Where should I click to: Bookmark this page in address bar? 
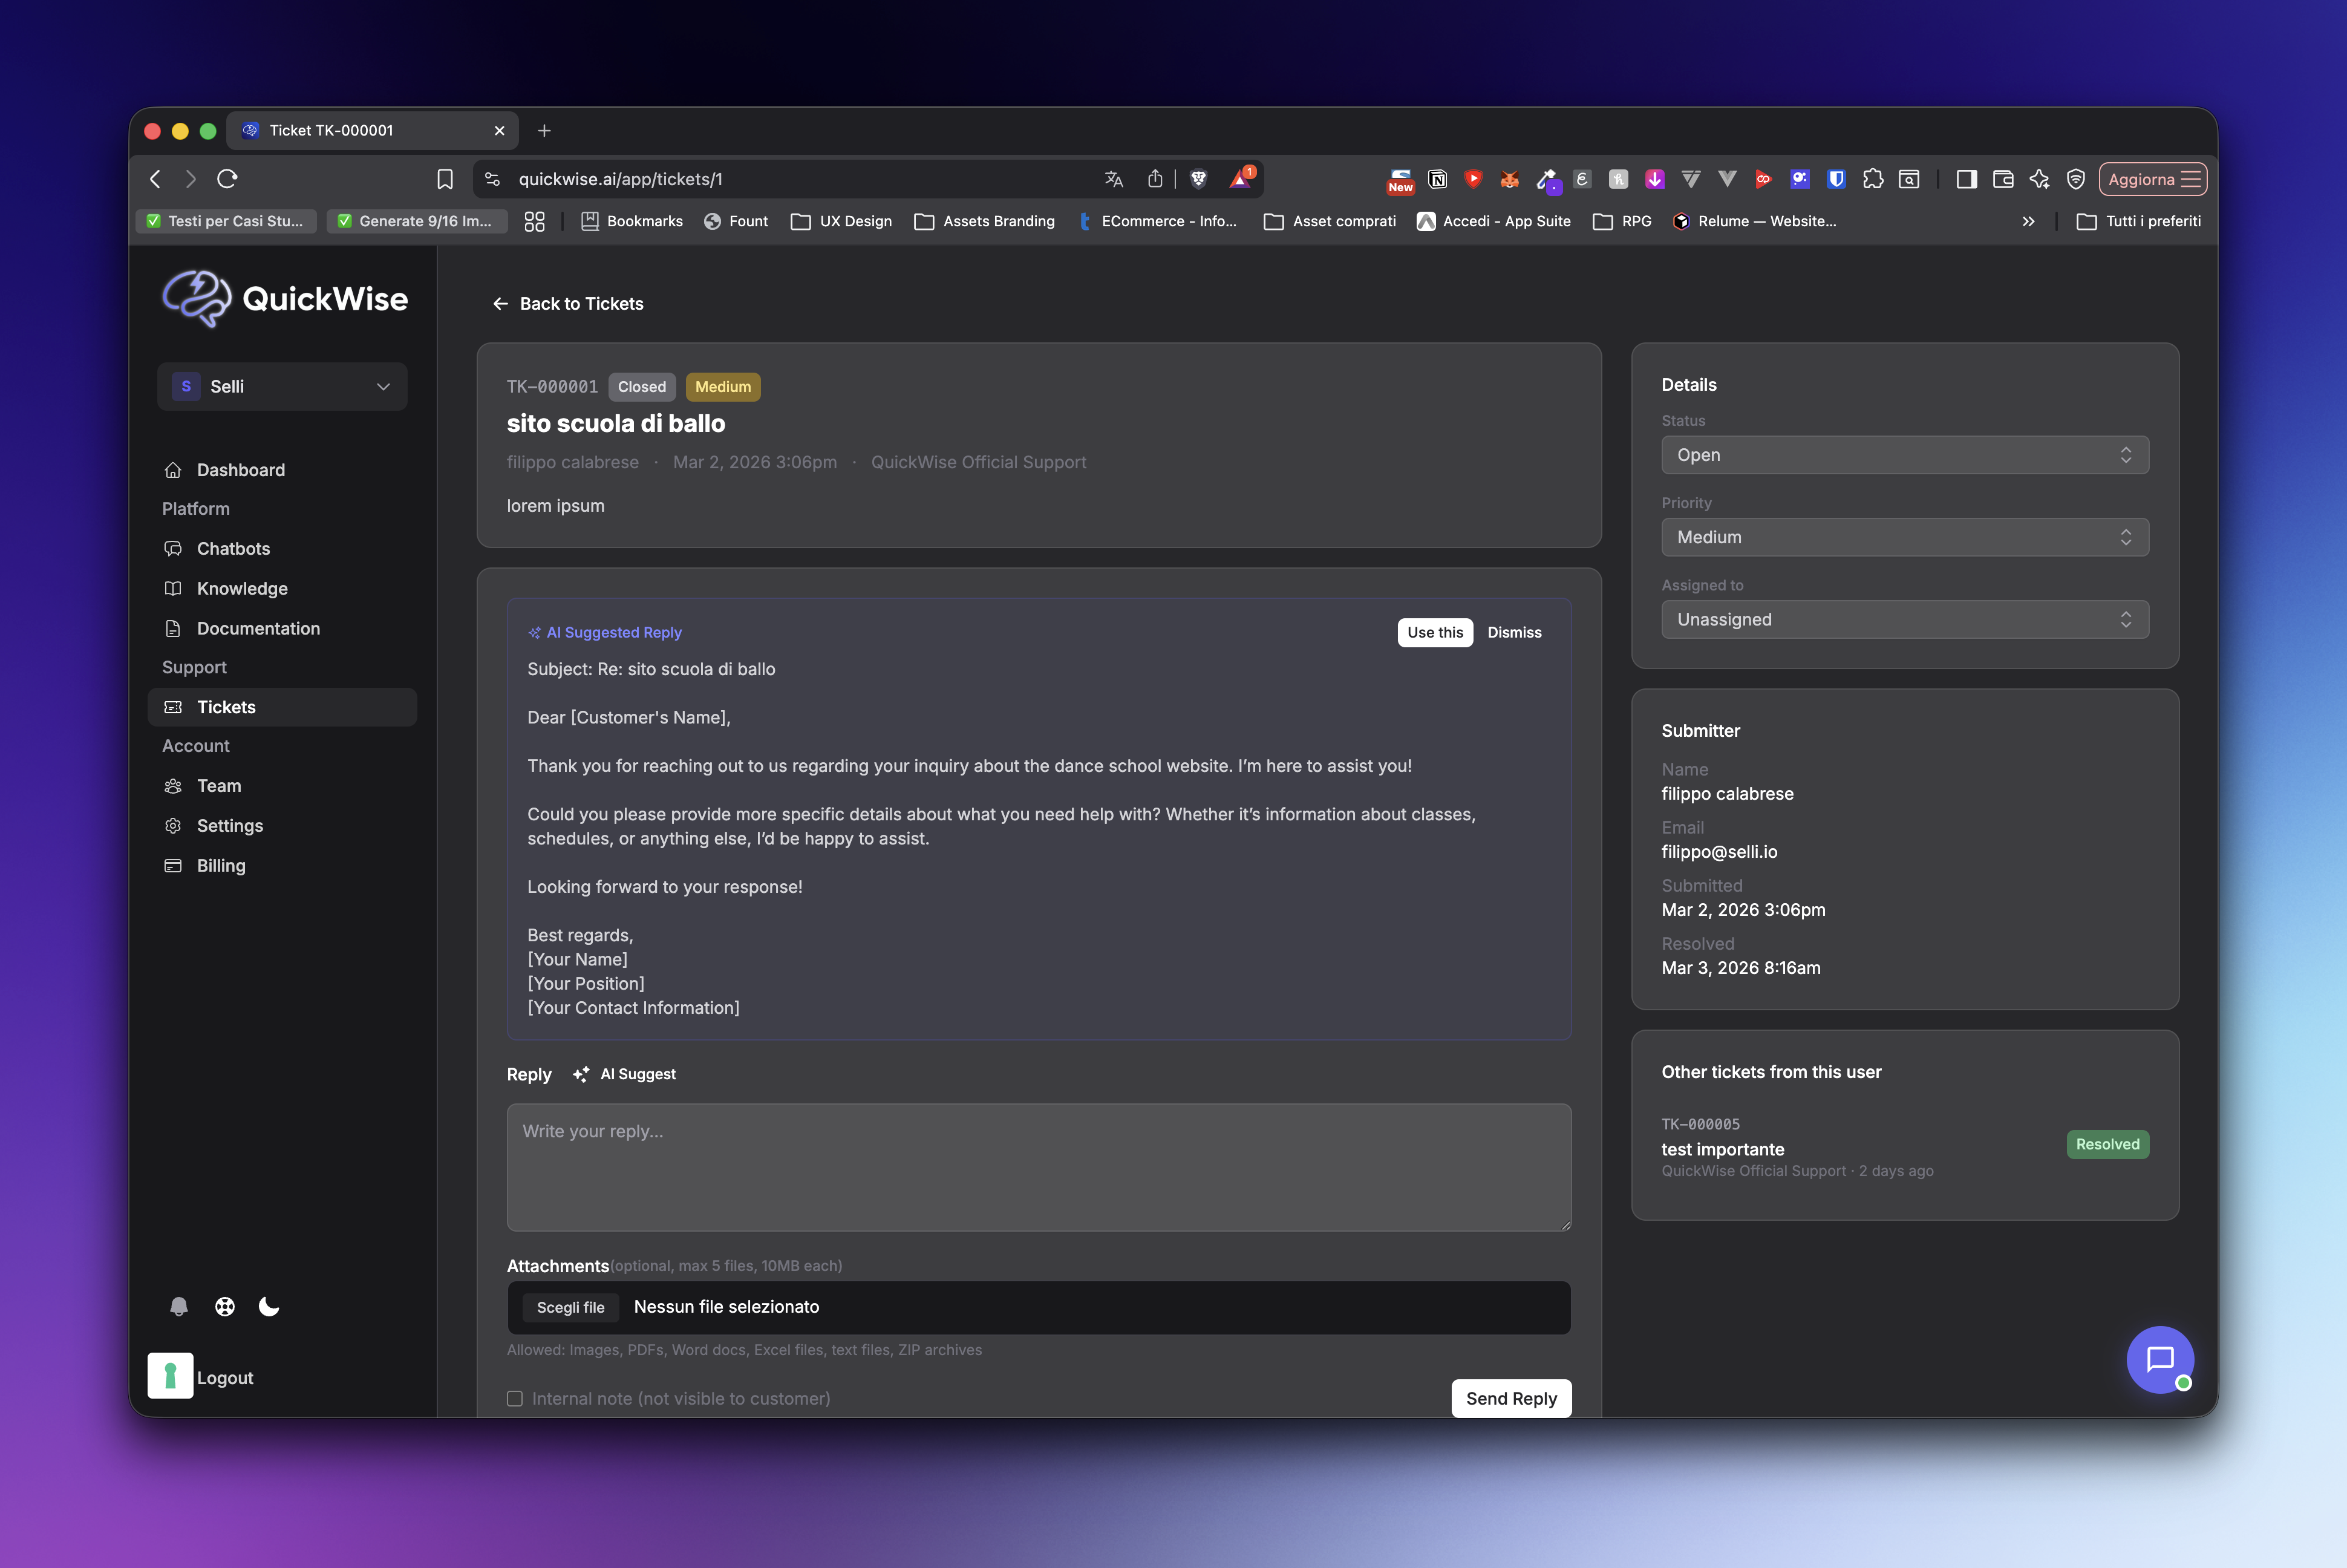(x=445, y=179)
